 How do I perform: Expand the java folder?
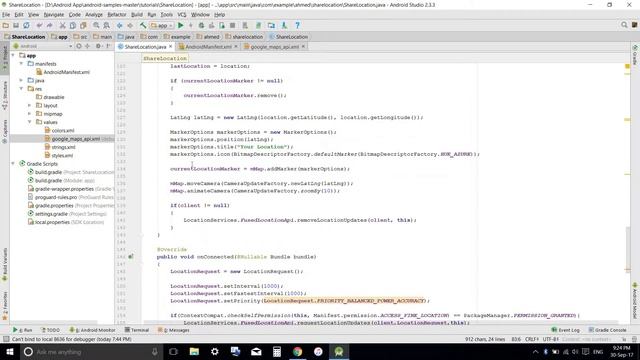[x=21, y=80]
